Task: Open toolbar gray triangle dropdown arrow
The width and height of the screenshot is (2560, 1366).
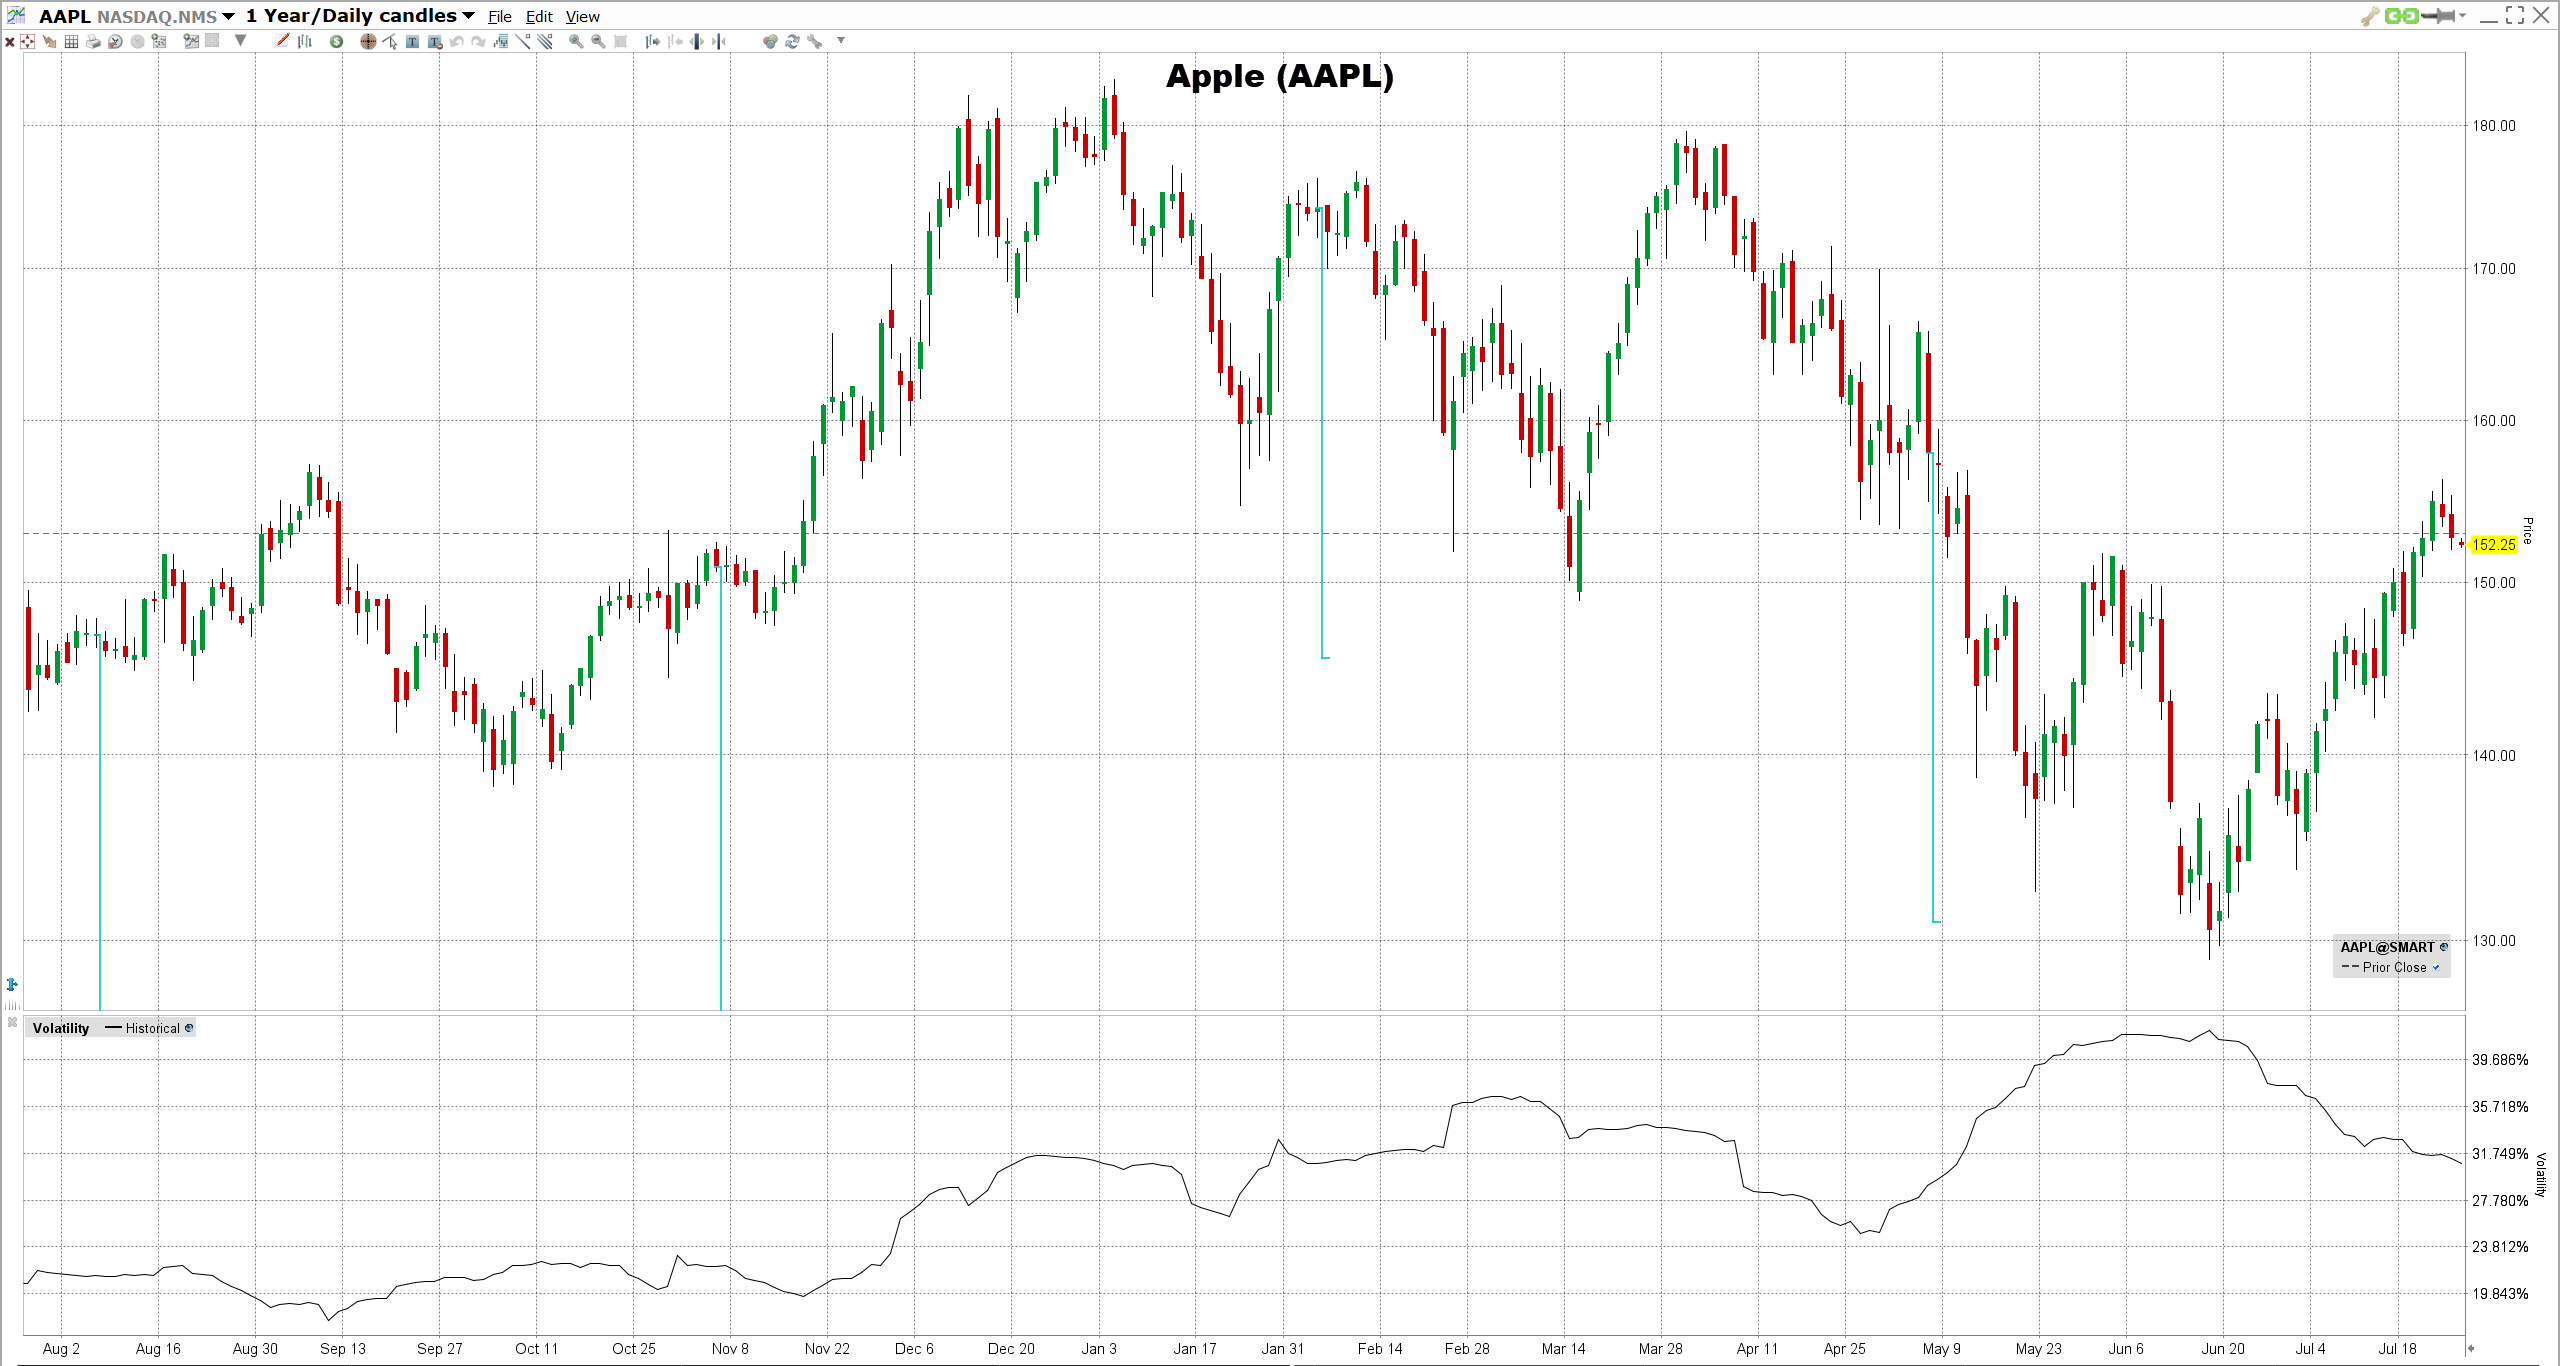Action: tap(240, 40)
